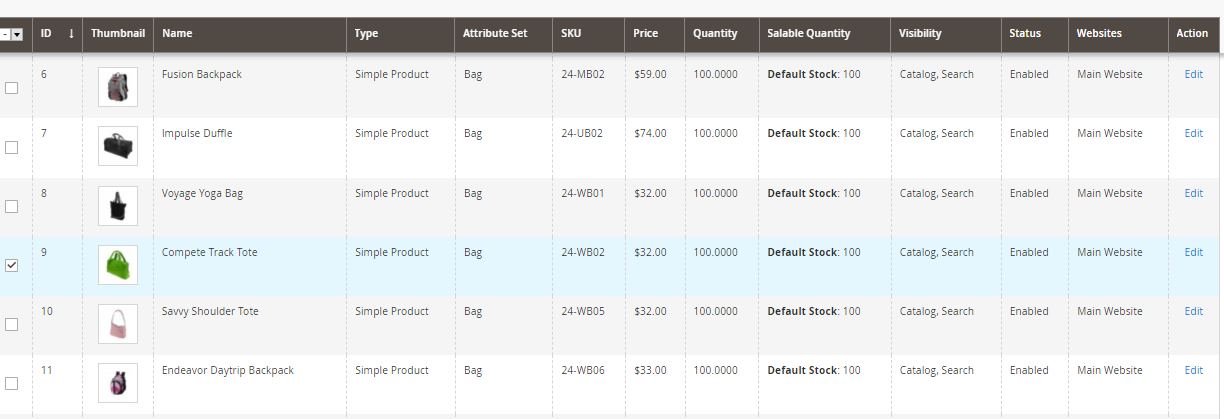Select the Savvy Shoulder Tote checkbox
This screenshot has height=419, width=1224.
coord(12,324)
